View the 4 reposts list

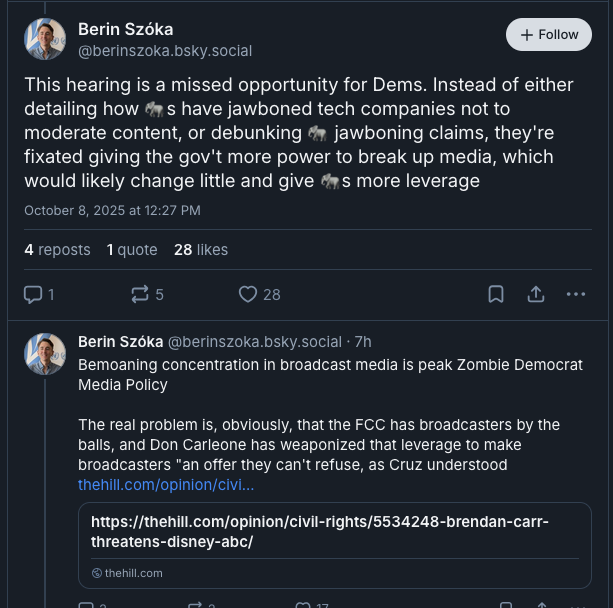coord(57,250)
